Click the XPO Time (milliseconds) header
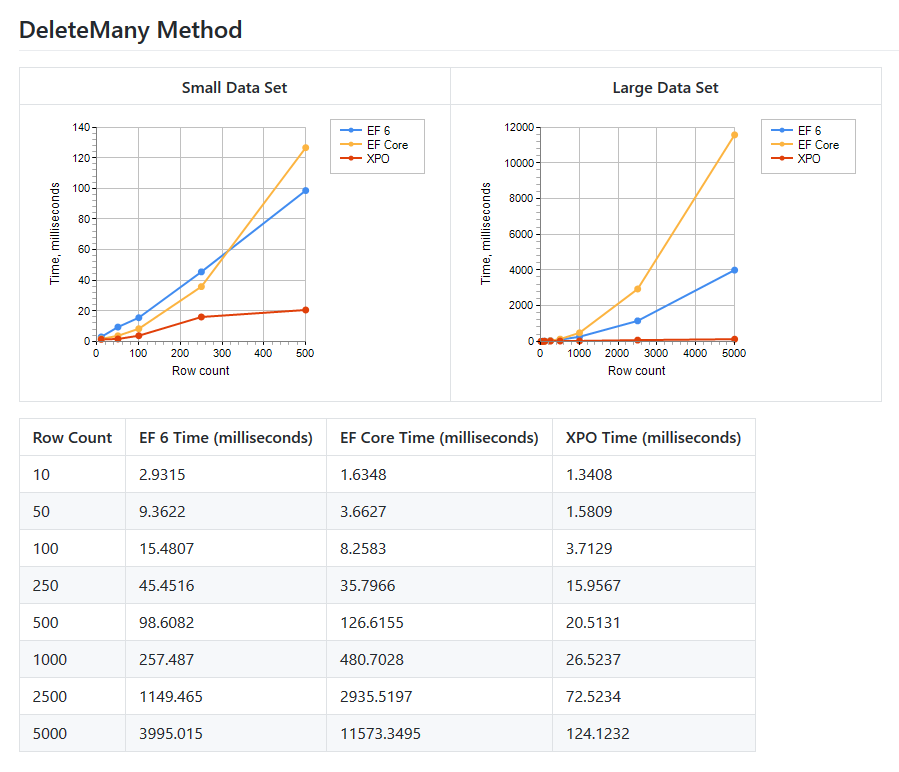The width and height of the screenshot is (899, 772). (x=654, y=438)
